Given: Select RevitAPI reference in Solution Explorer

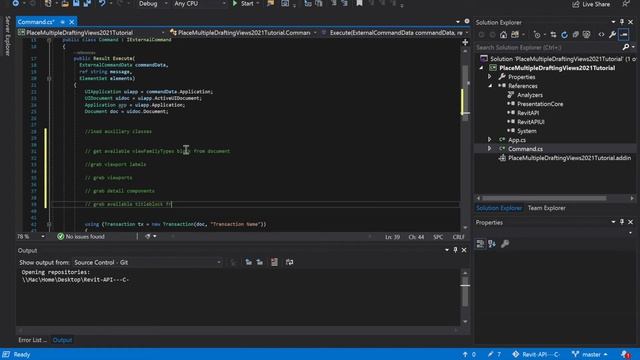Looking at the screenshot, I should (x=528, y=113).
